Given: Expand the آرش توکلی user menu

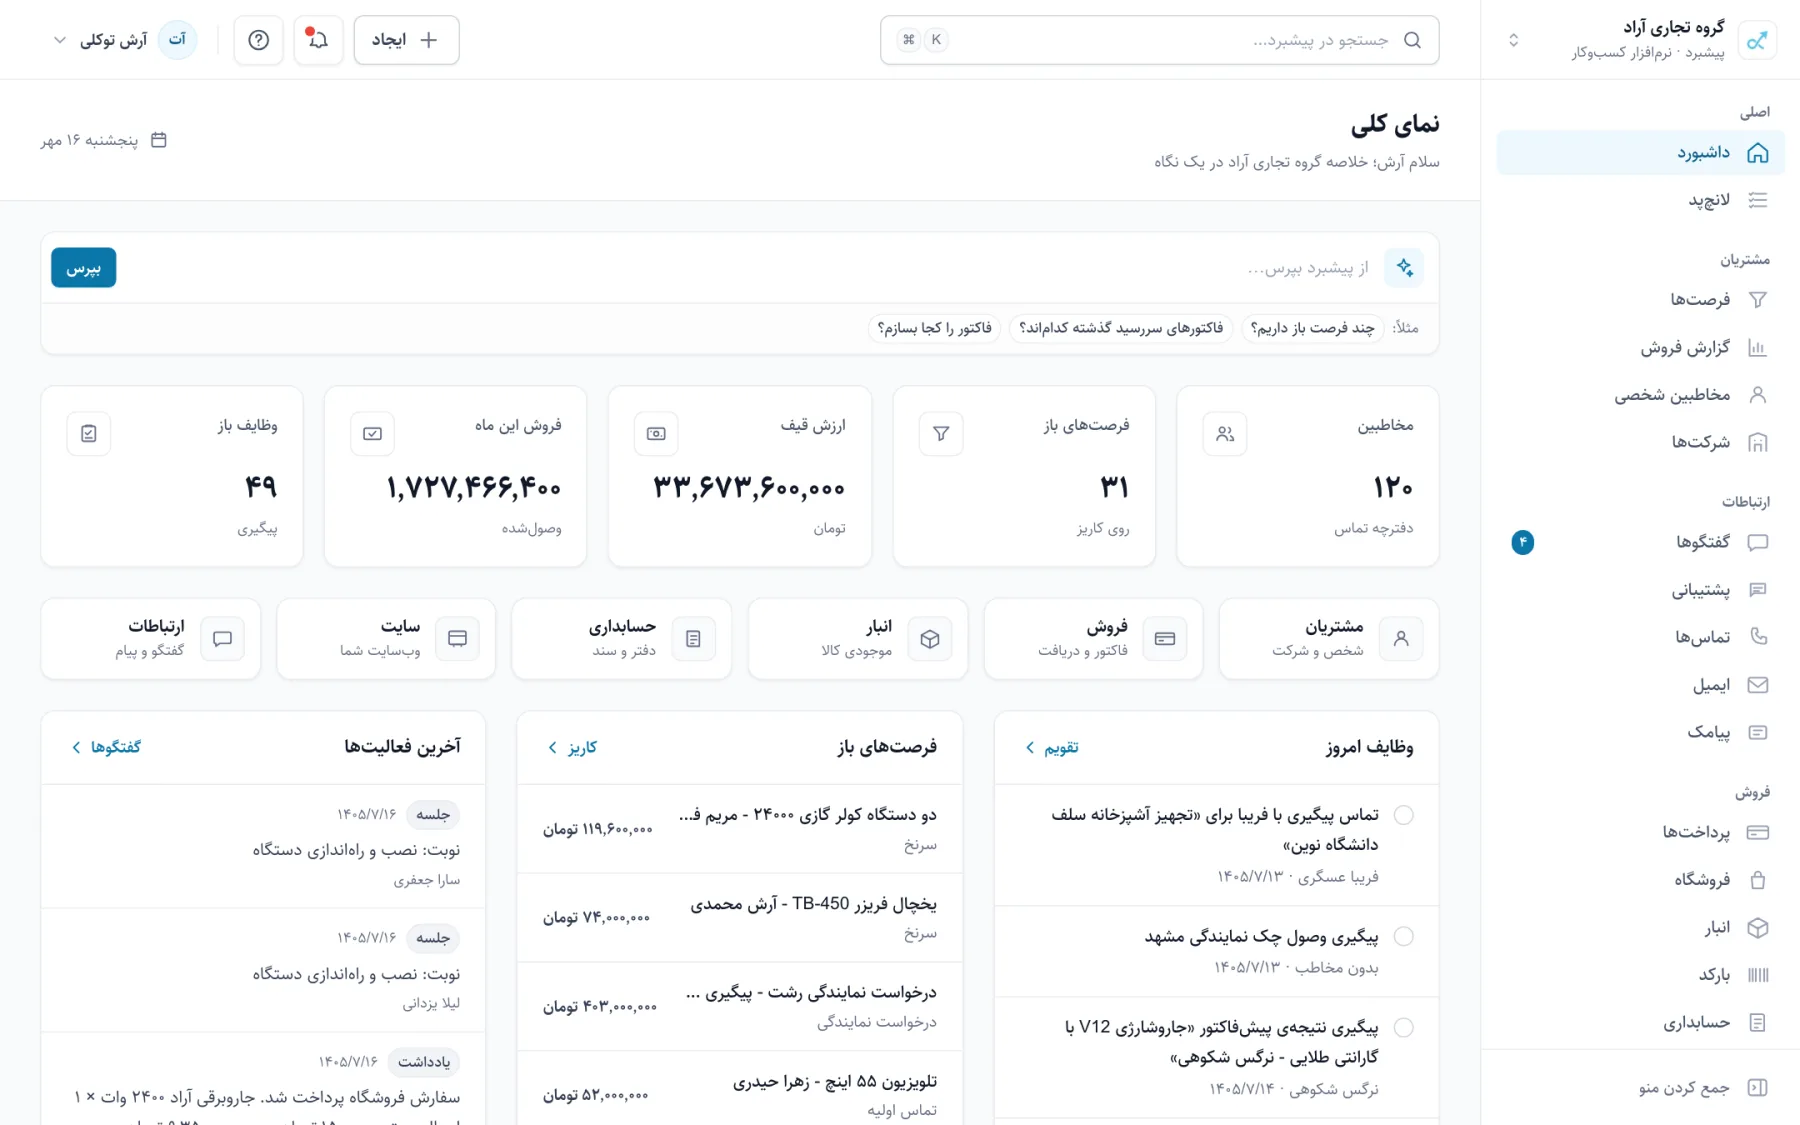Looking at the screenshot, I should [x=123, y=40].
